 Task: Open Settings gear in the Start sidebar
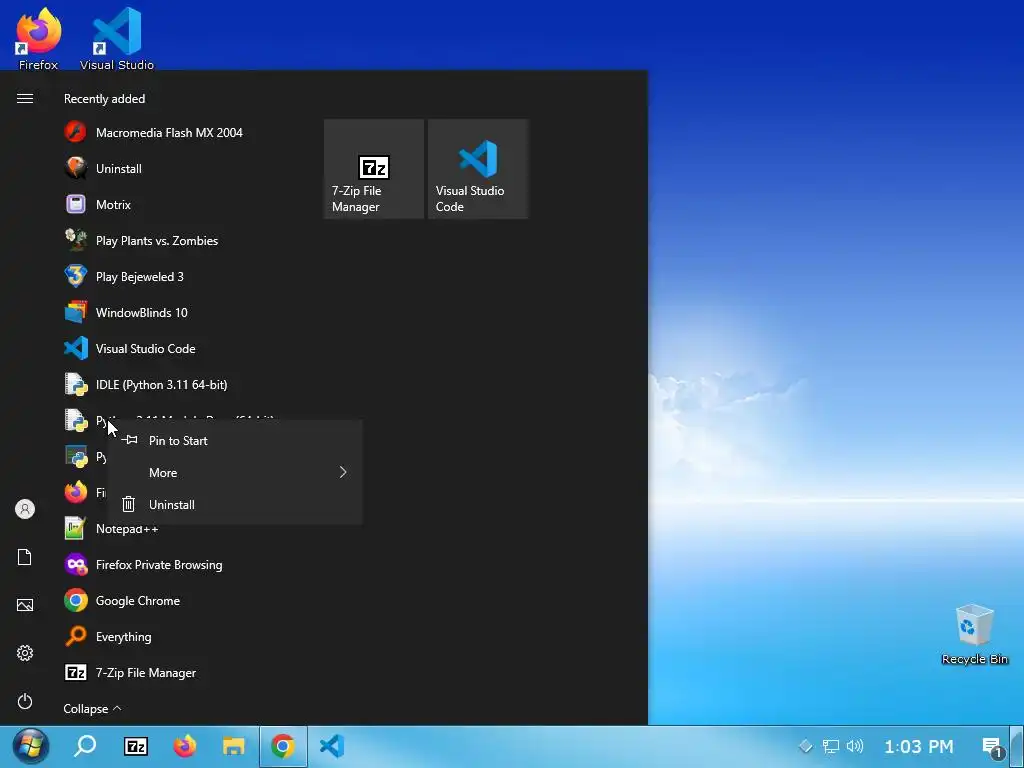(x=25, y=653)
